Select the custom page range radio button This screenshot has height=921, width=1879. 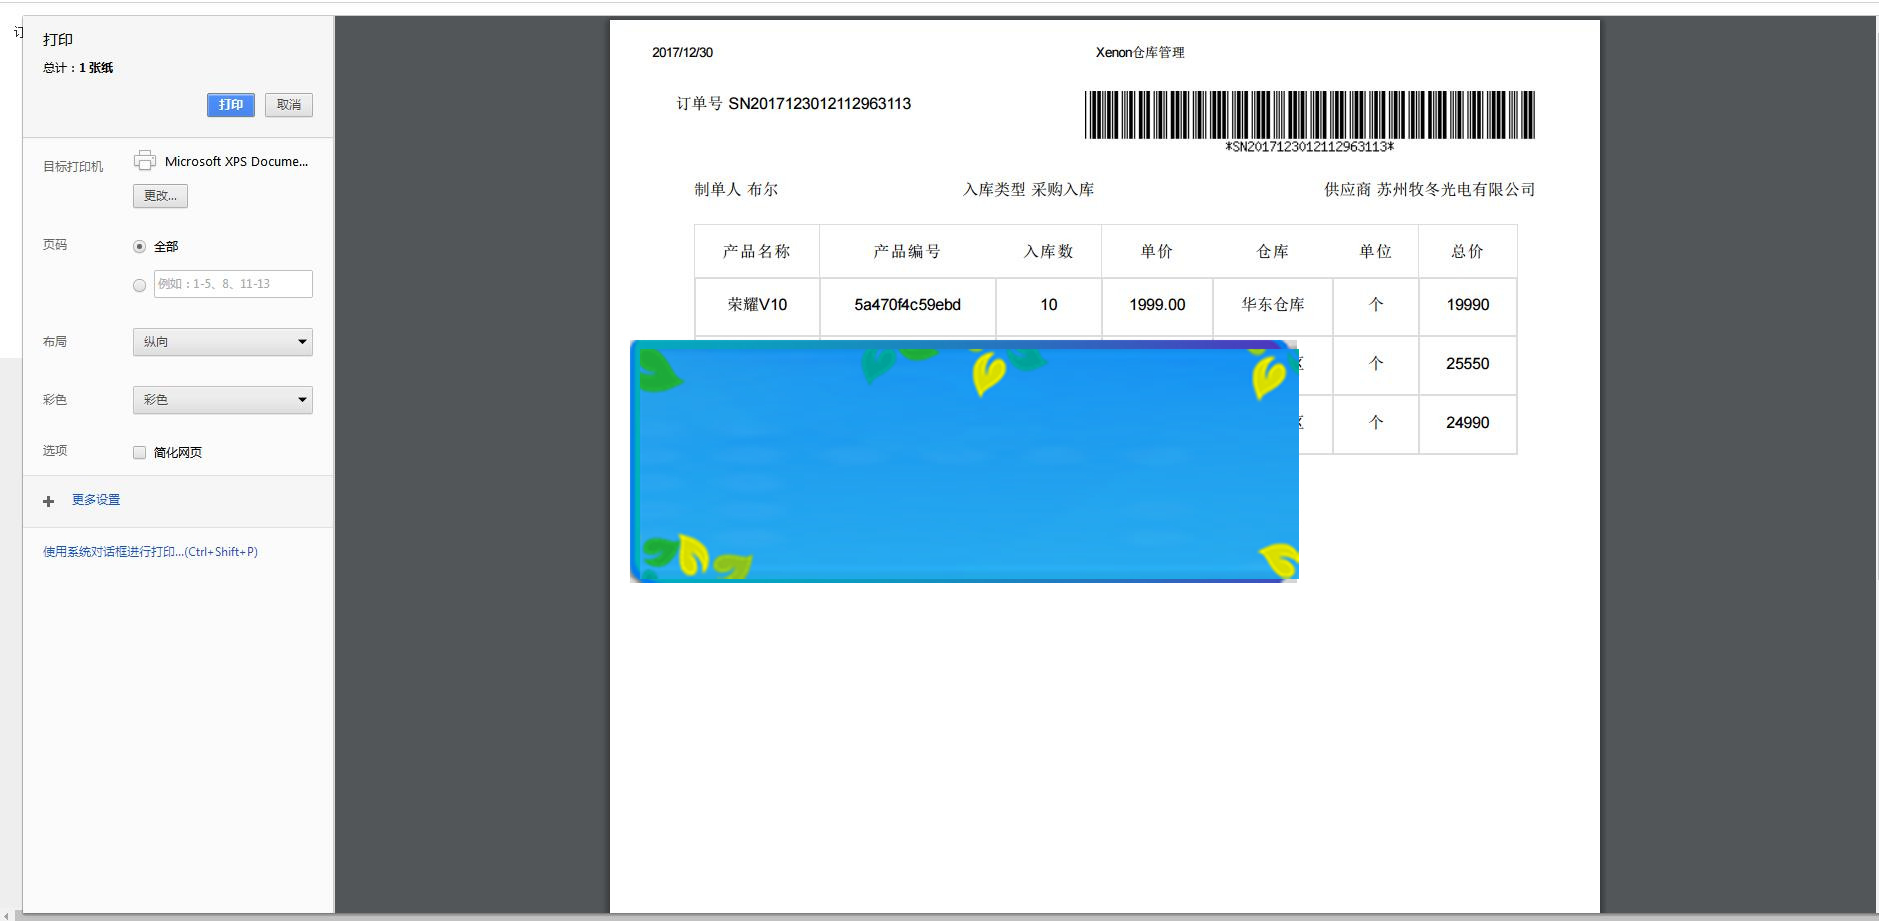(x=140, y=284)
